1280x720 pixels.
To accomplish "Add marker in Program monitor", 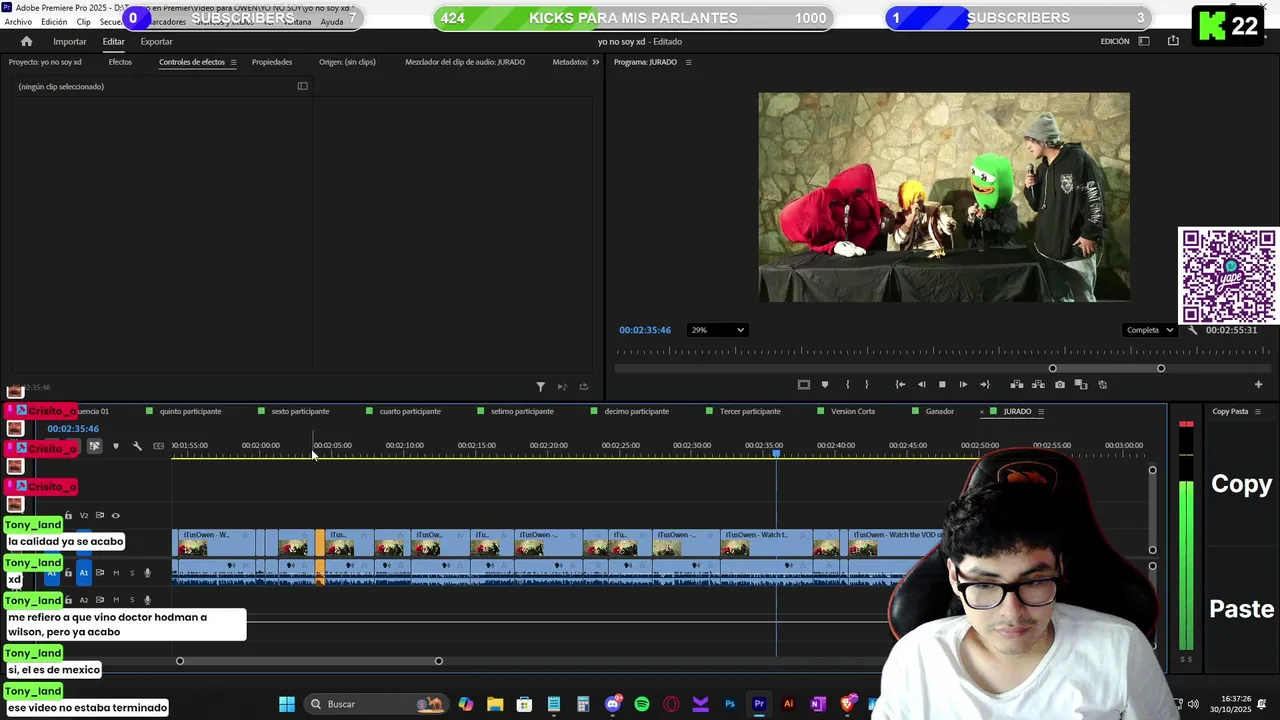I will click(824, 384).
